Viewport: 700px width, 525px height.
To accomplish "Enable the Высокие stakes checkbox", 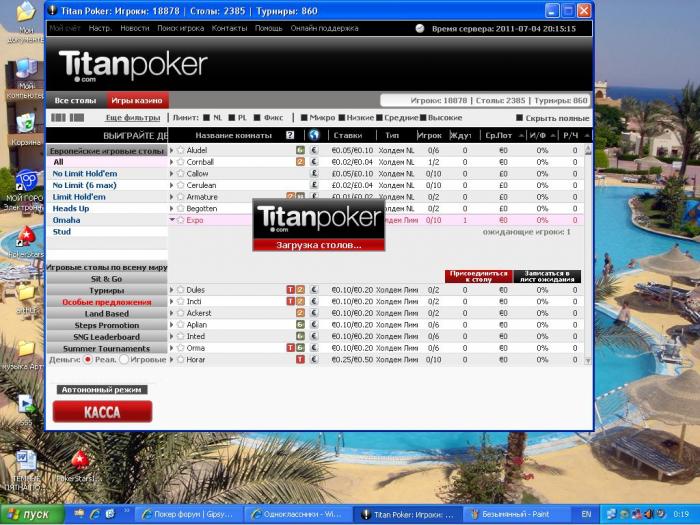I will click(x=423, y=118).
